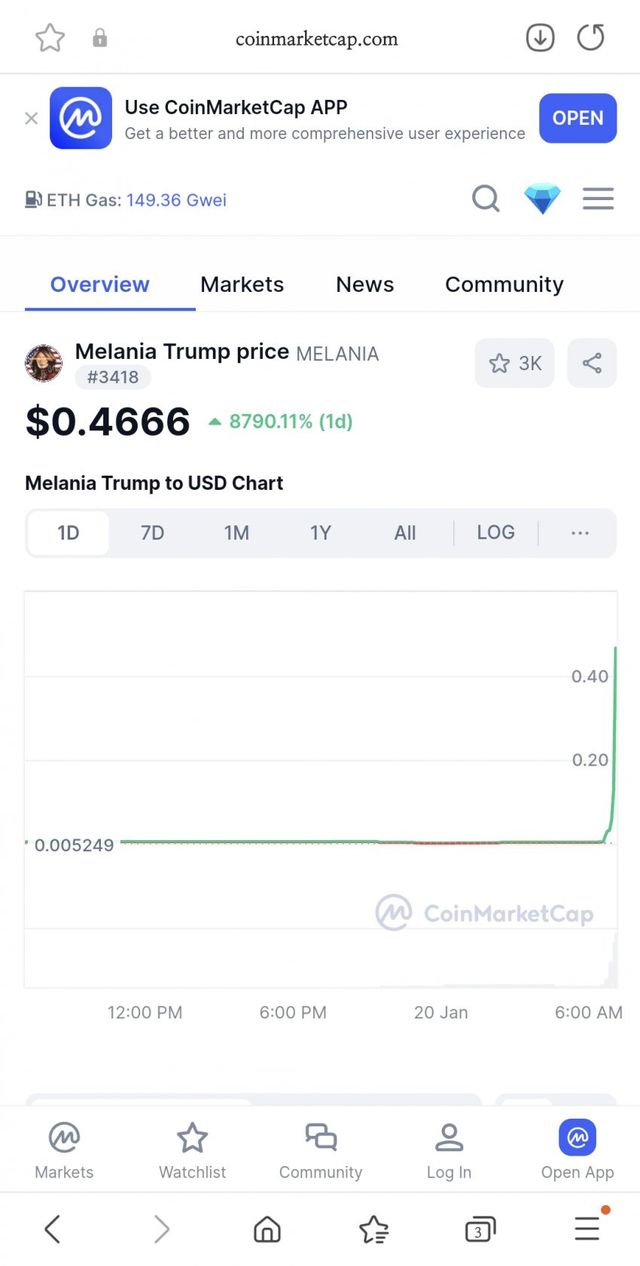
Task: Reload the page with refresh icon
Action: click(x=591, y=38)
